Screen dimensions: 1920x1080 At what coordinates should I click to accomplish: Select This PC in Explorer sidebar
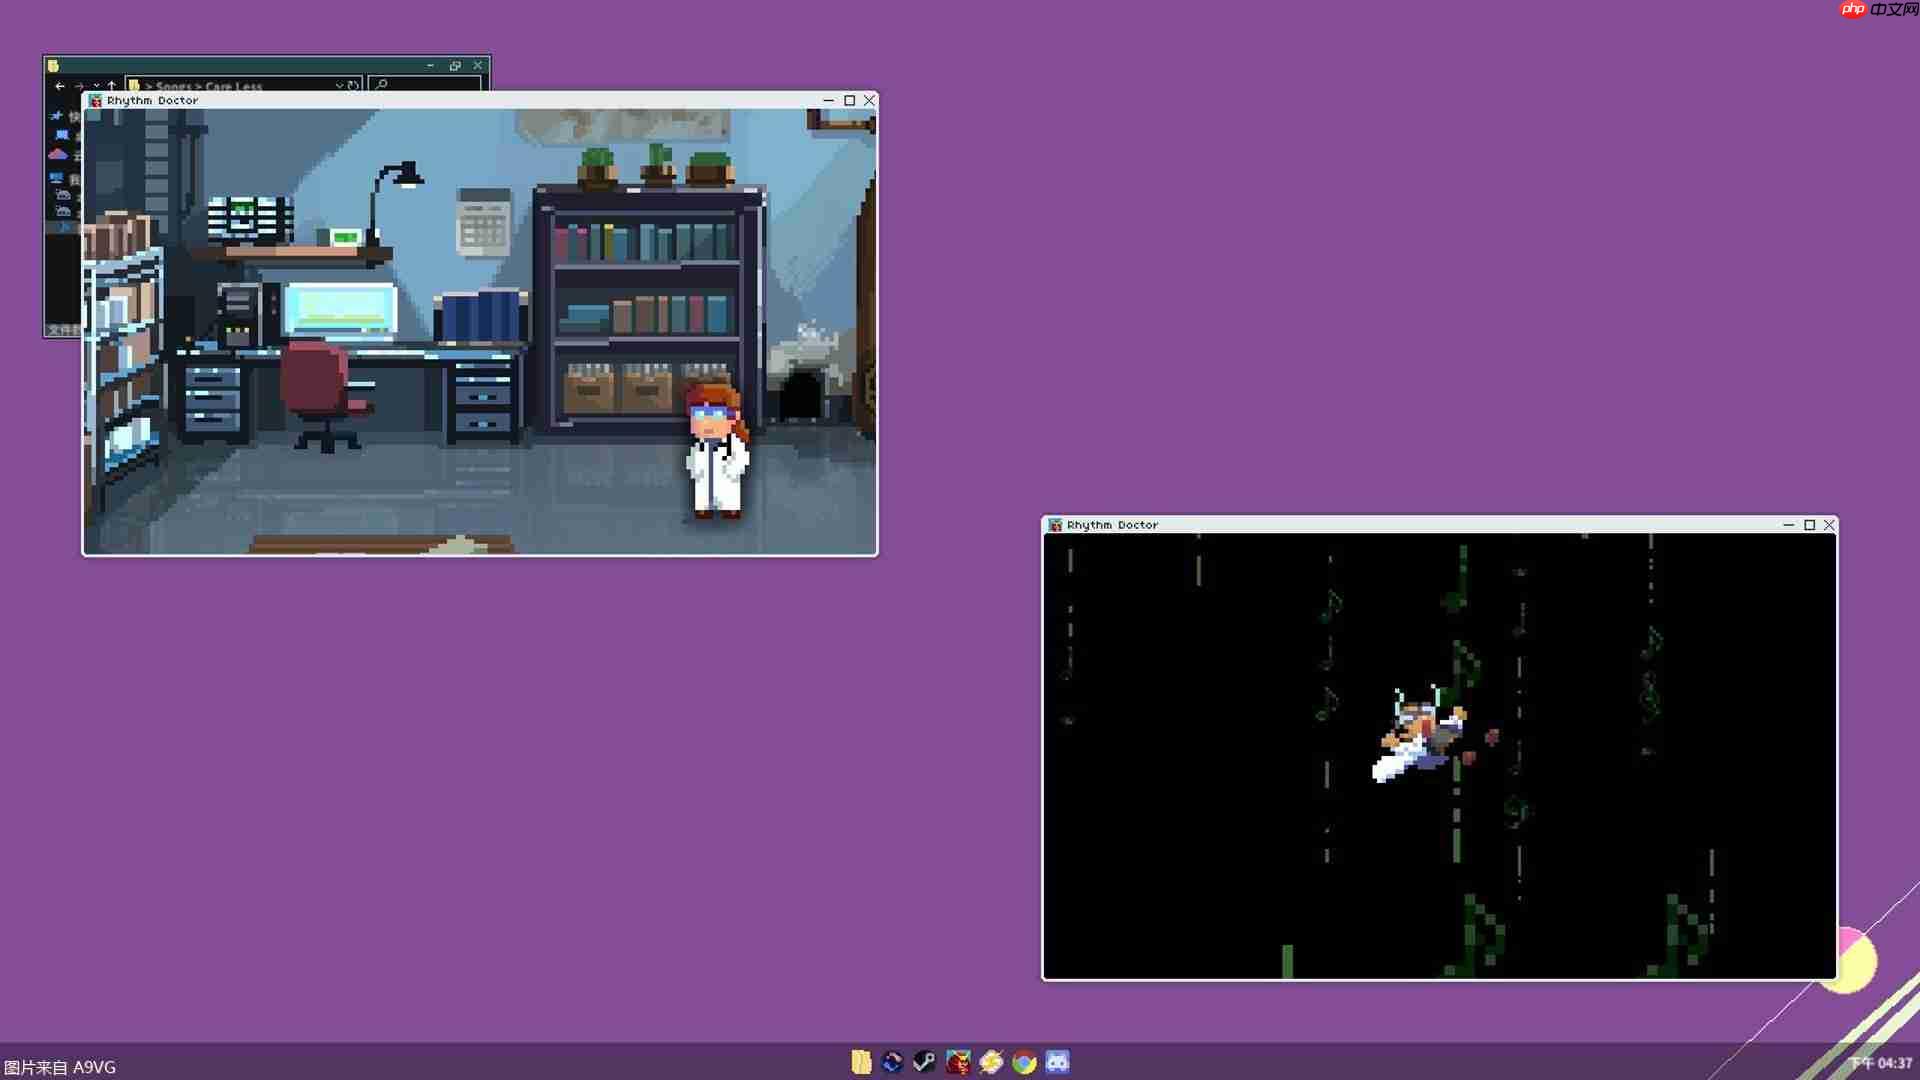(57, 178)
